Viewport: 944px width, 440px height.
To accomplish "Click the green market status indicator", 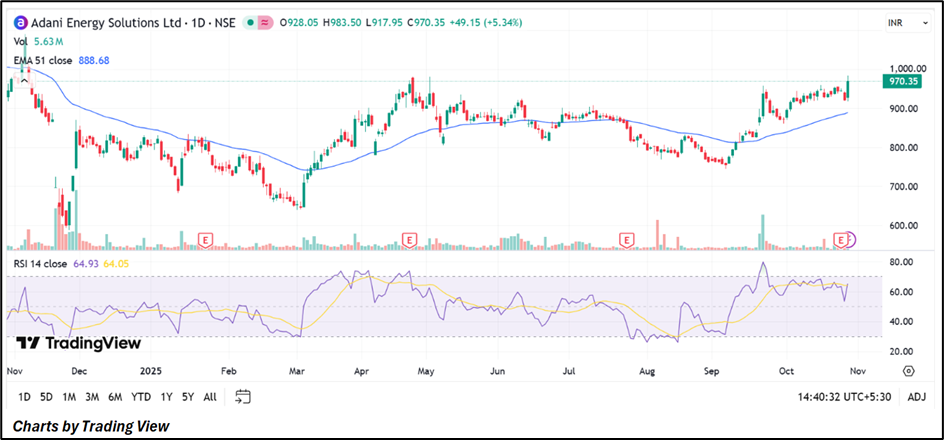I will click(248, 22).
